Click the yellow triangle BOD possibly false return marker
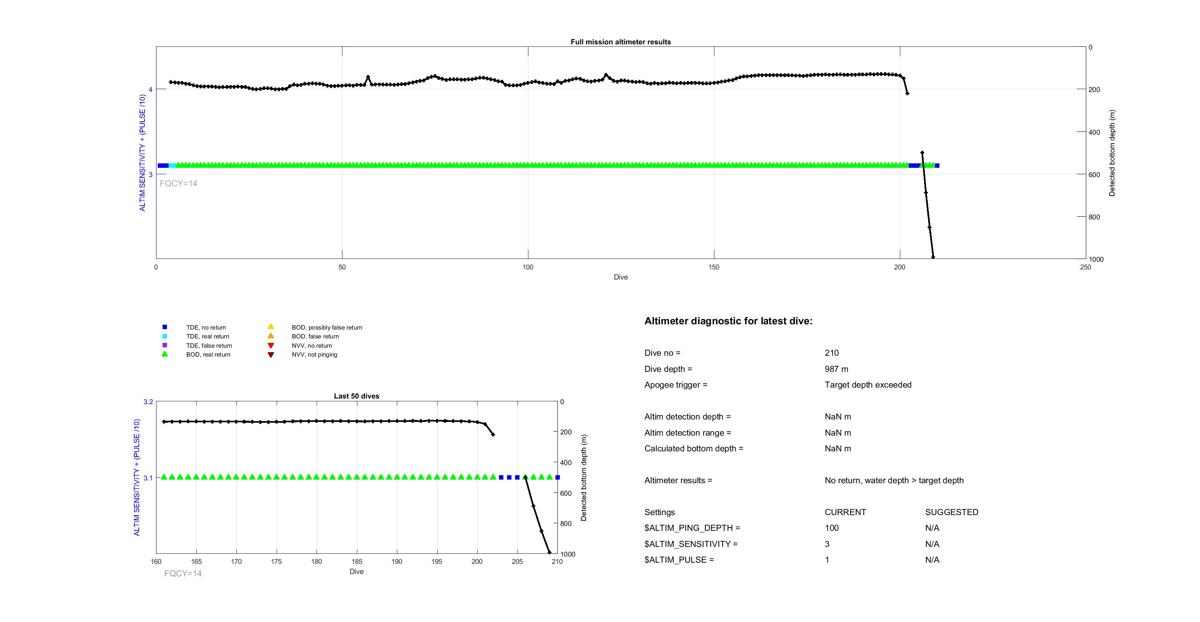The height and width of the screenshot is (622, 1200). (271, 327)
